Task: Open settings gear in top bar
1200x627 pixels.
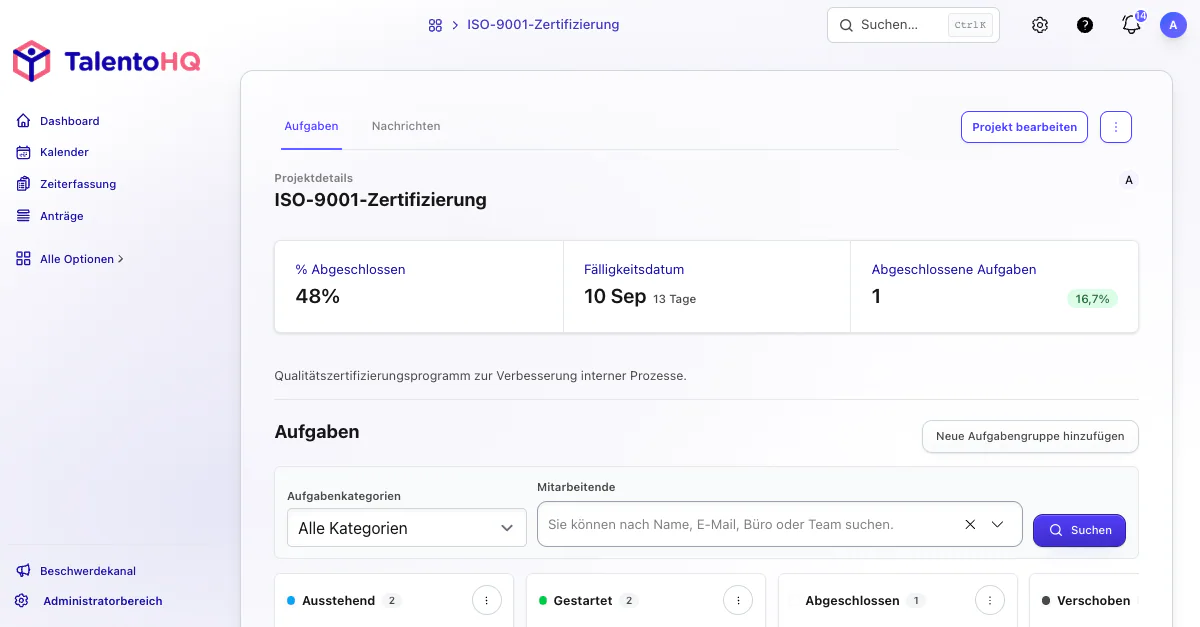Action: (1040, 25)
